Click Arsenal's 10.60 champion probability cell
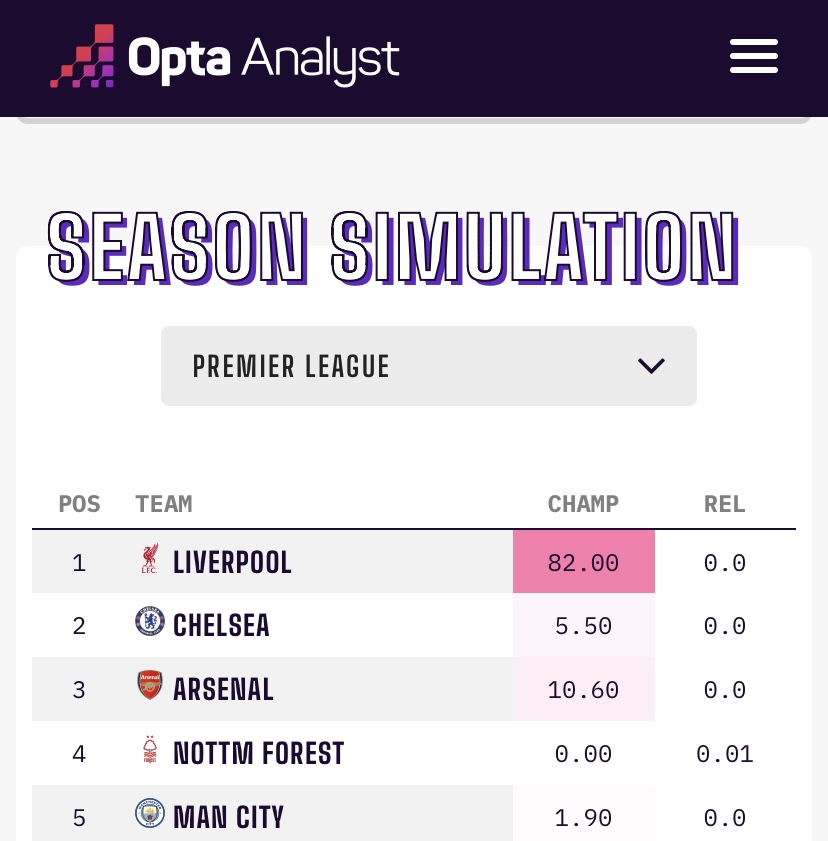 coord(583,690)
